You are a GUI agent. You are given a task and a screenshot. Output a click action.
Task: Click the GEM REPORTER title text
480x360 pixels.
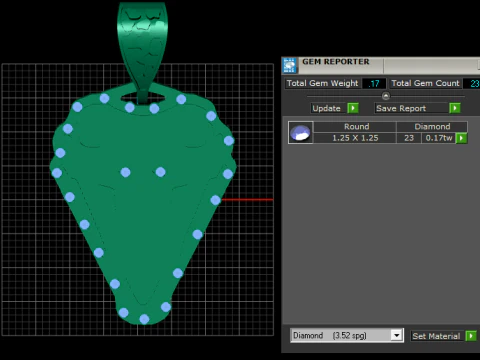336,62
